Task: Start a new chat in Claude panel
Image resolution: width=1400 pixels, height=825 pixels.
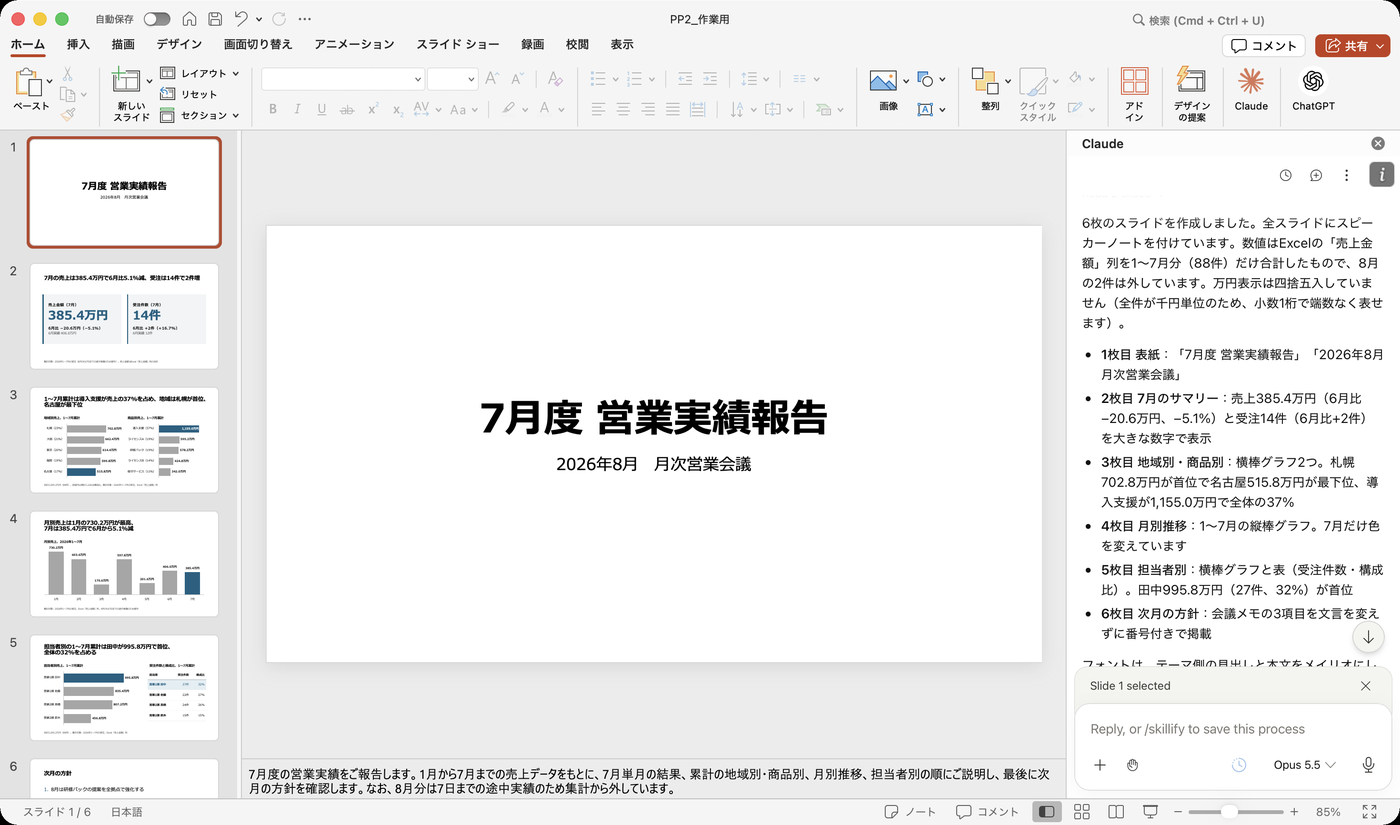Action: tap(1316, 175)
